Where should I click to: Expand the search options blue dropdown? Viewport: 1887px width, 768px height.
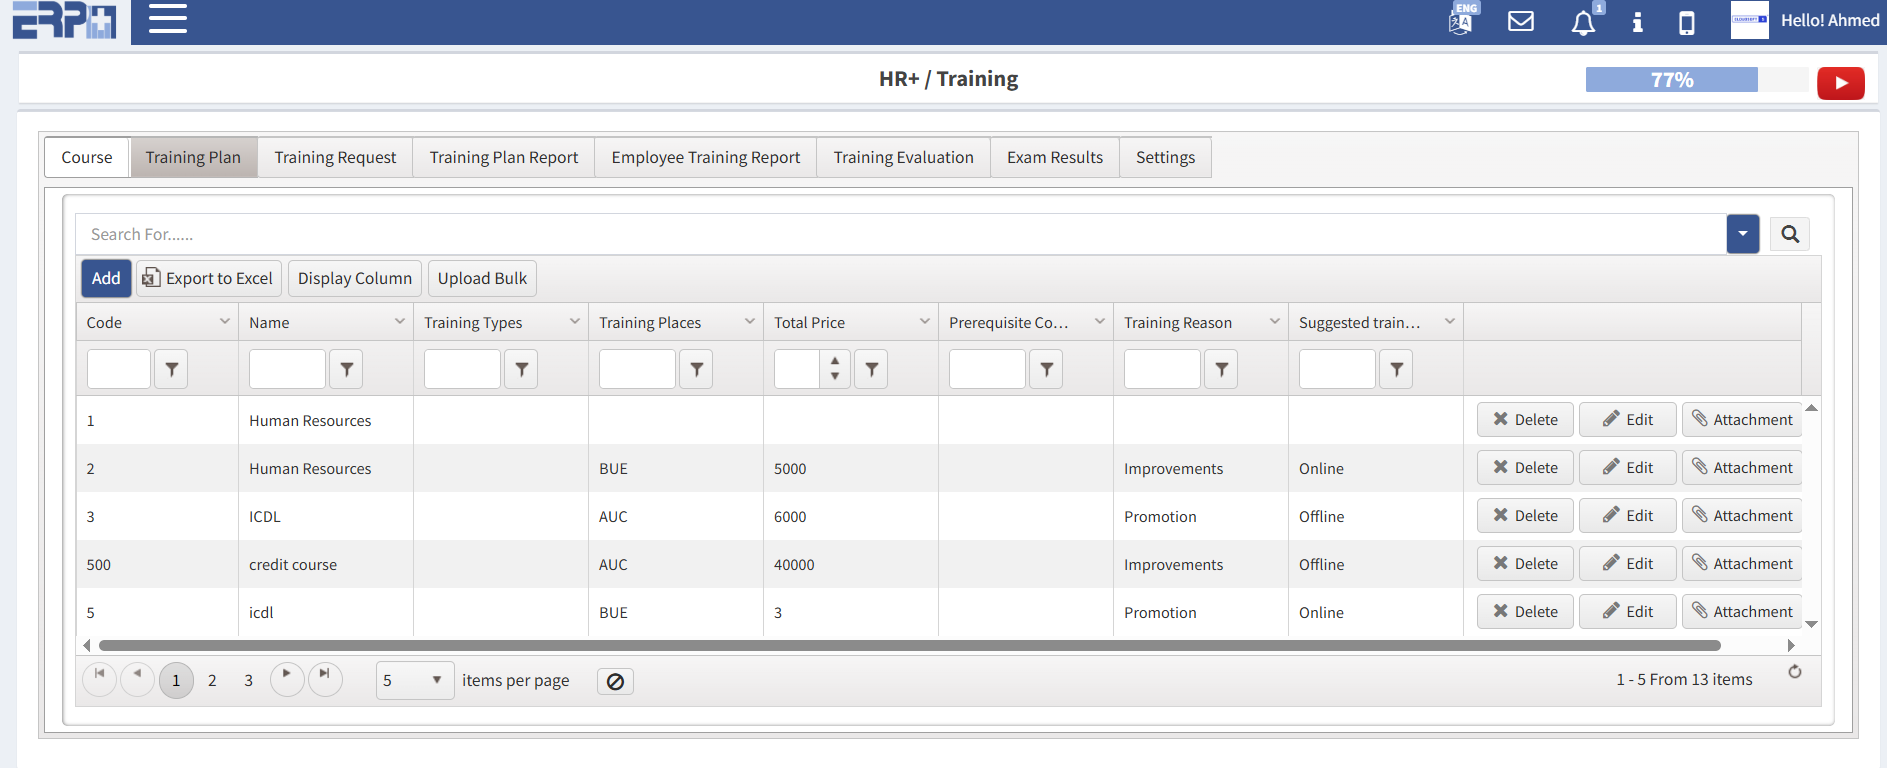(1742, 234)
